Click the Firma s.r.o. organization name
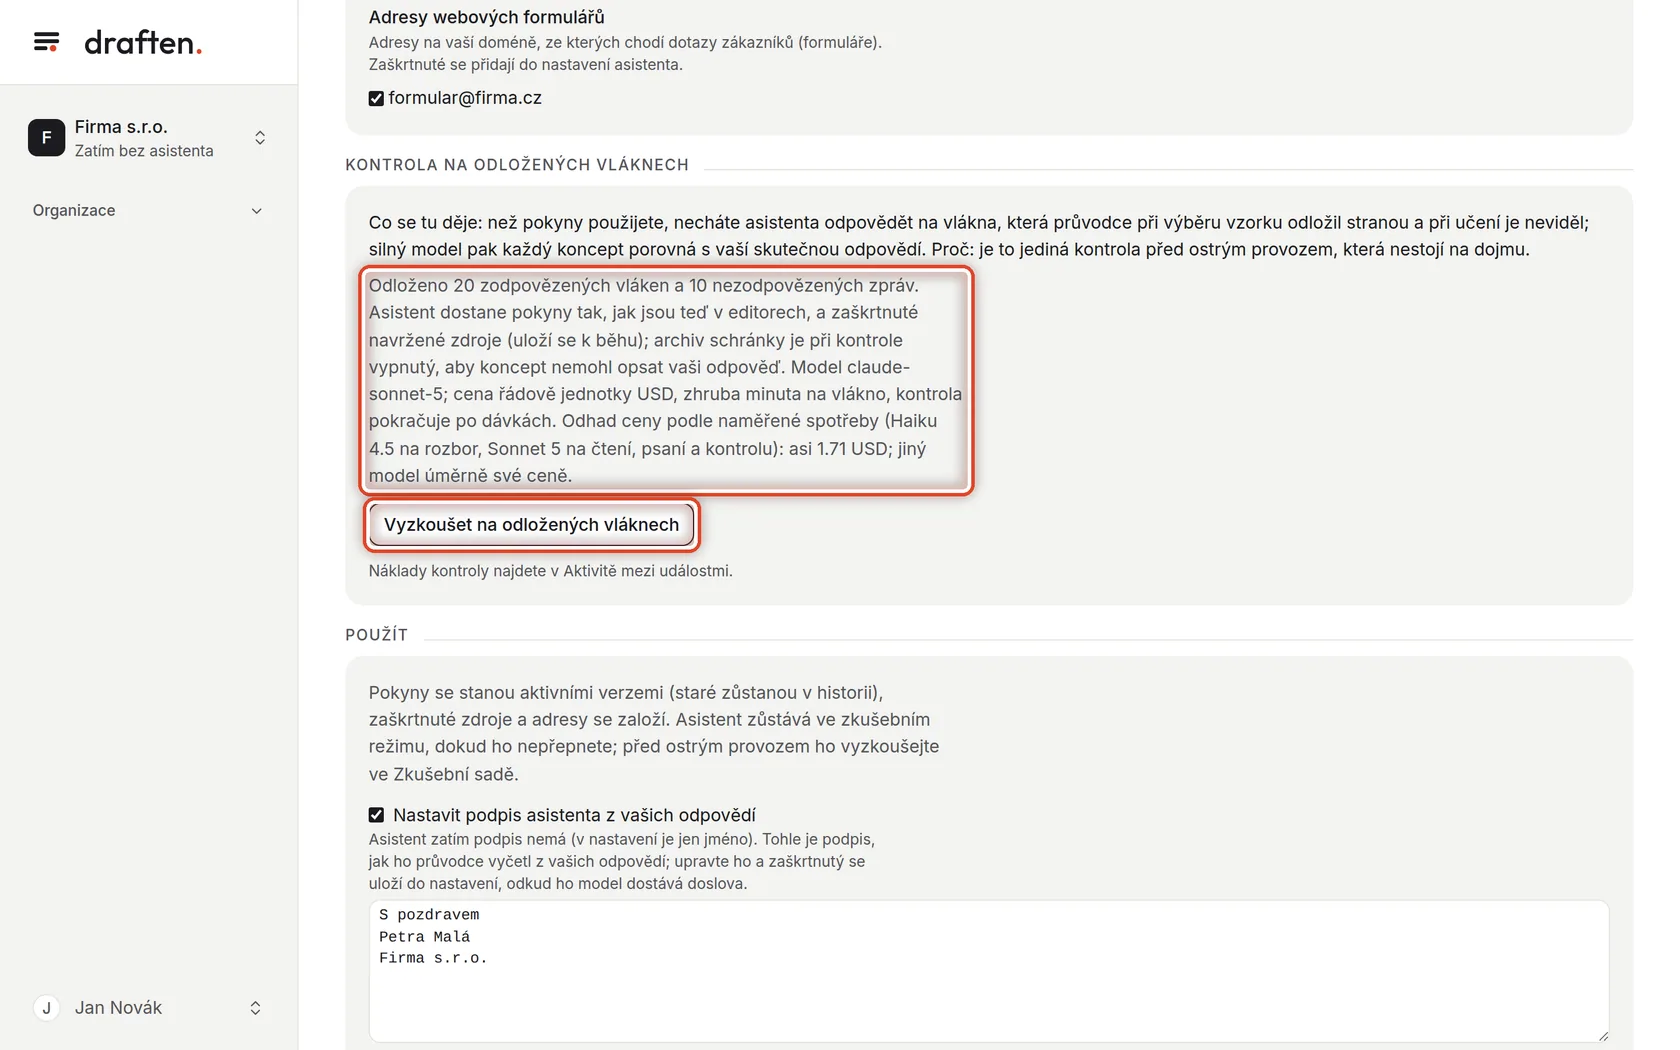Viewport: 1680px width, 1050px height. (x=121, y=127)
